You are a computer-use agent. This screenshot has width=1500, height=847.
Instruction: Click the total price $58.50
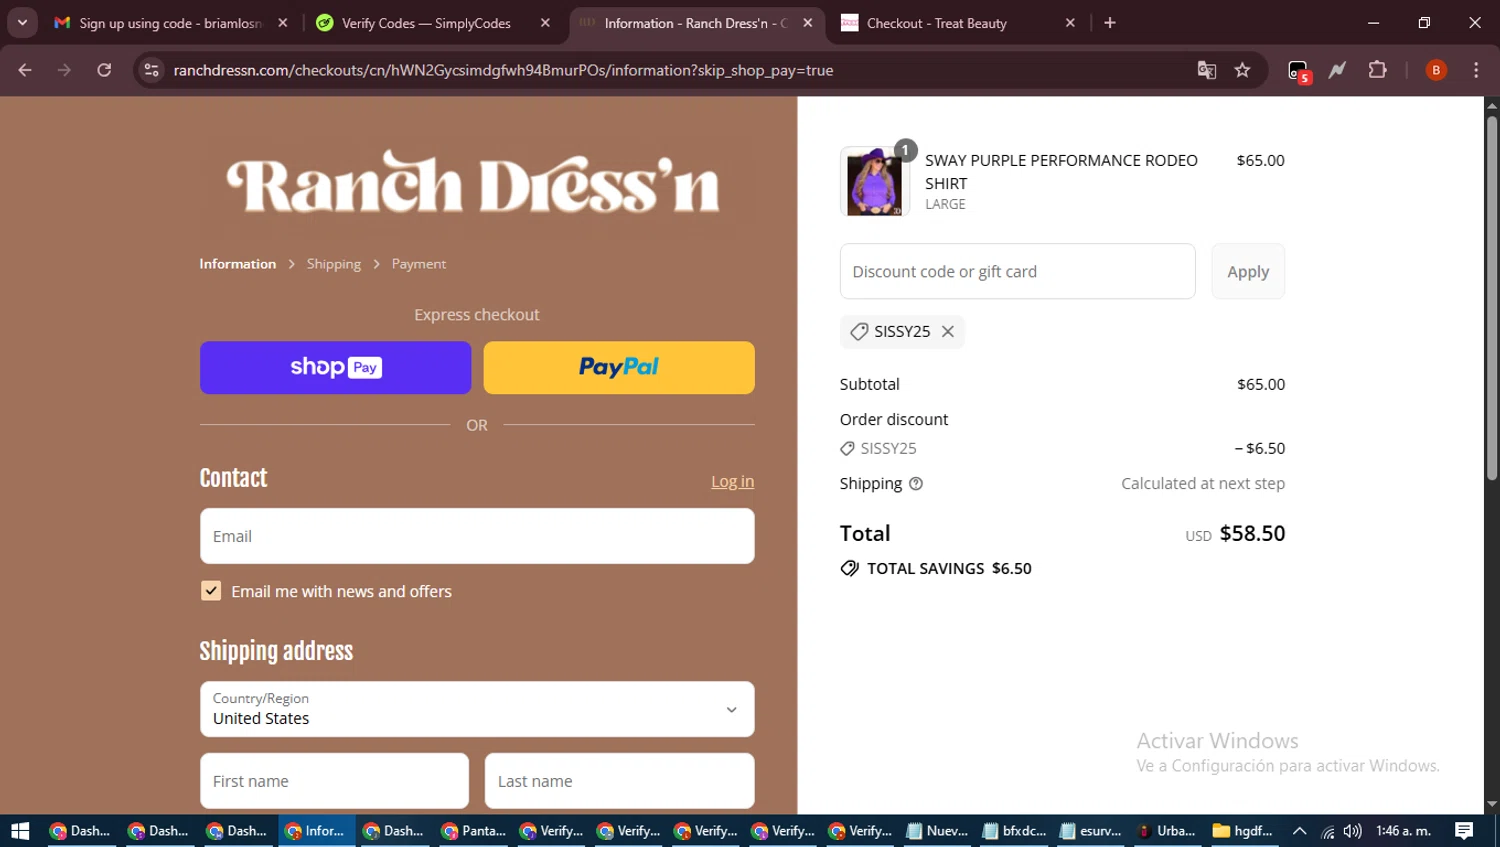click(x=1252, y=533)
